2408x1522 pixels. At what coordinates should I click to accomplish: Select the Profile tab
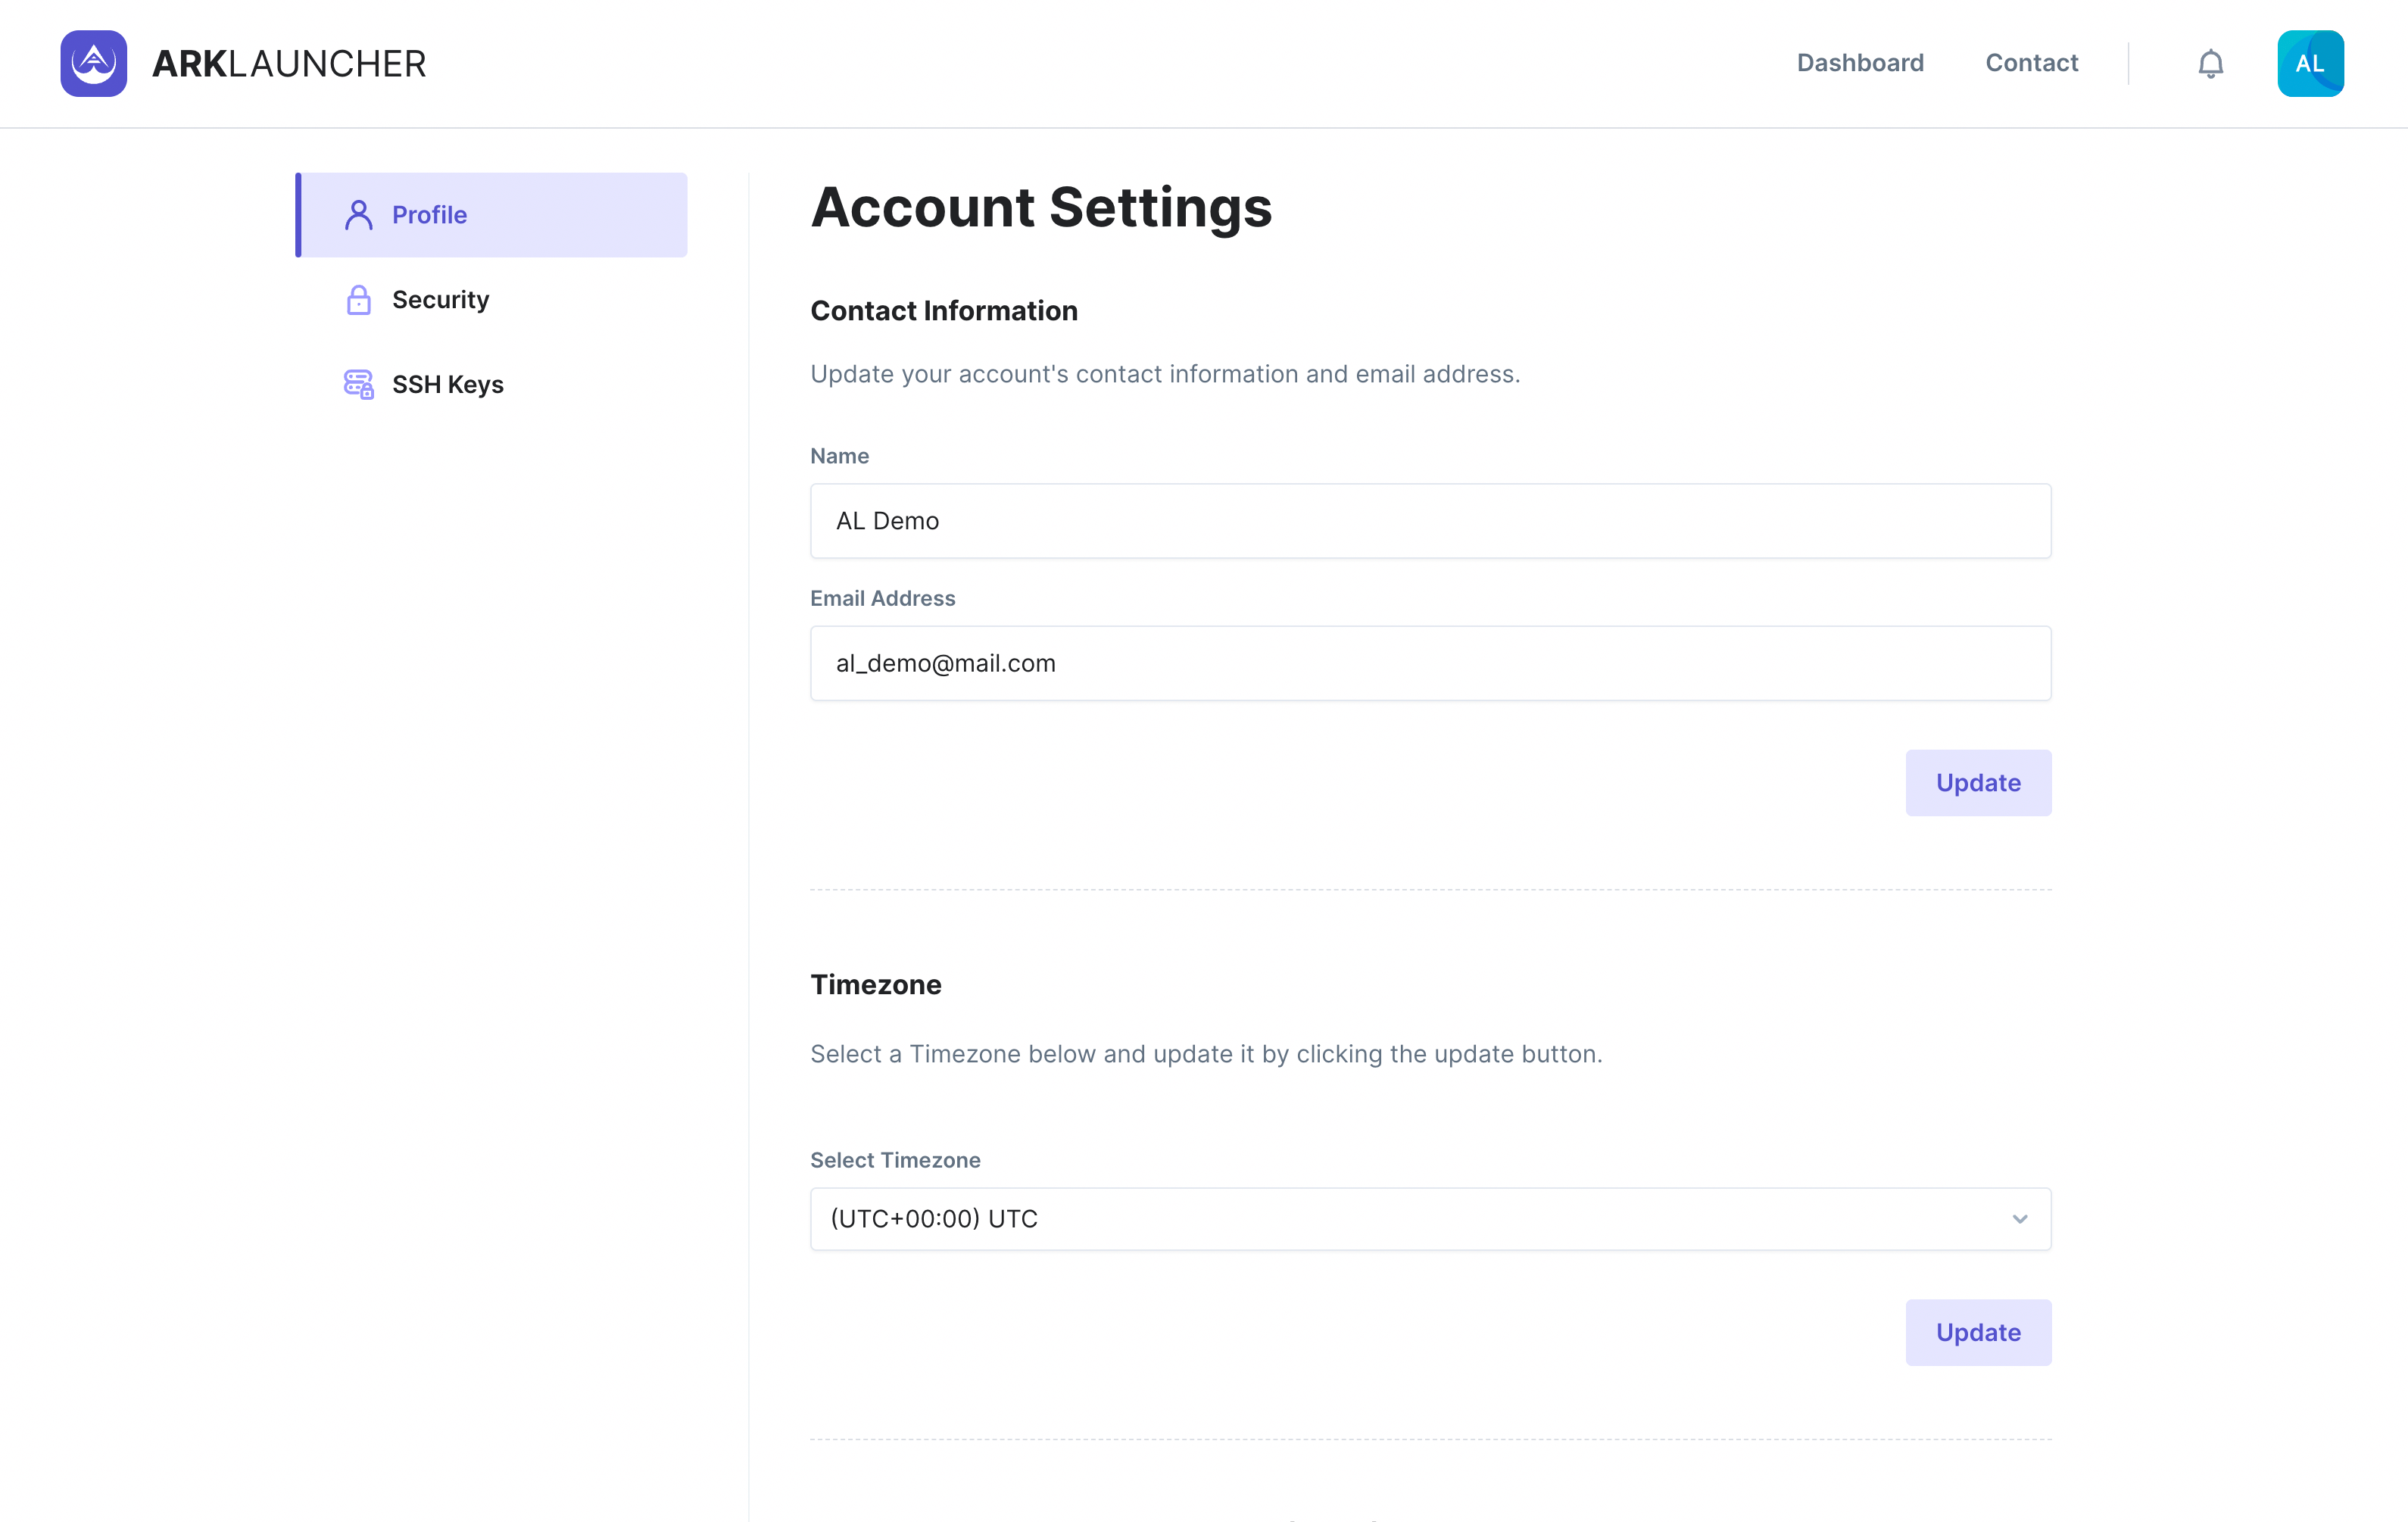click(430, 215)
